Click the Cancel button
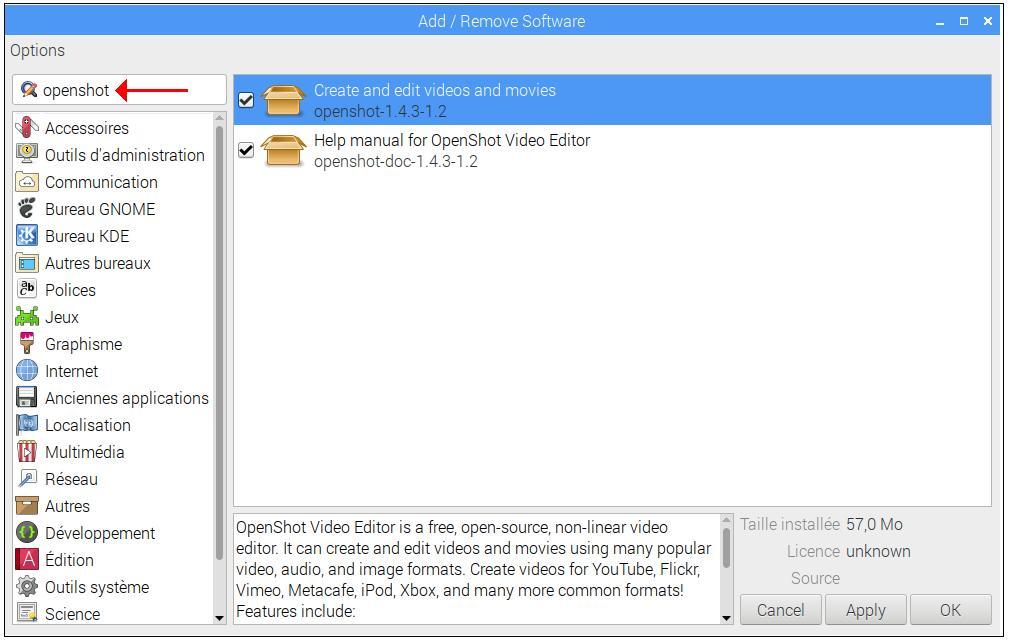 [x=780, y=609]
